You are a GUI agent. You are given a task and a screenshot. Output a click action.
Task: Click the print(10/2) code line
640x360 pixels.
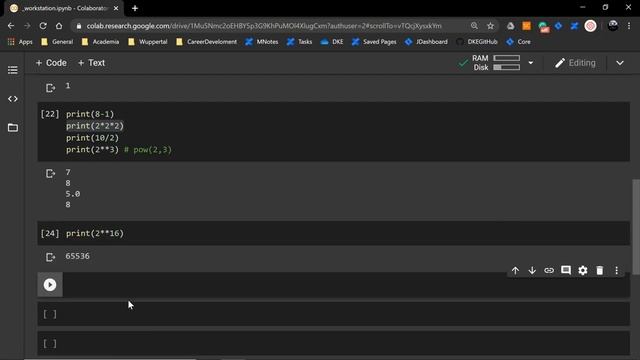pos(92,138)
